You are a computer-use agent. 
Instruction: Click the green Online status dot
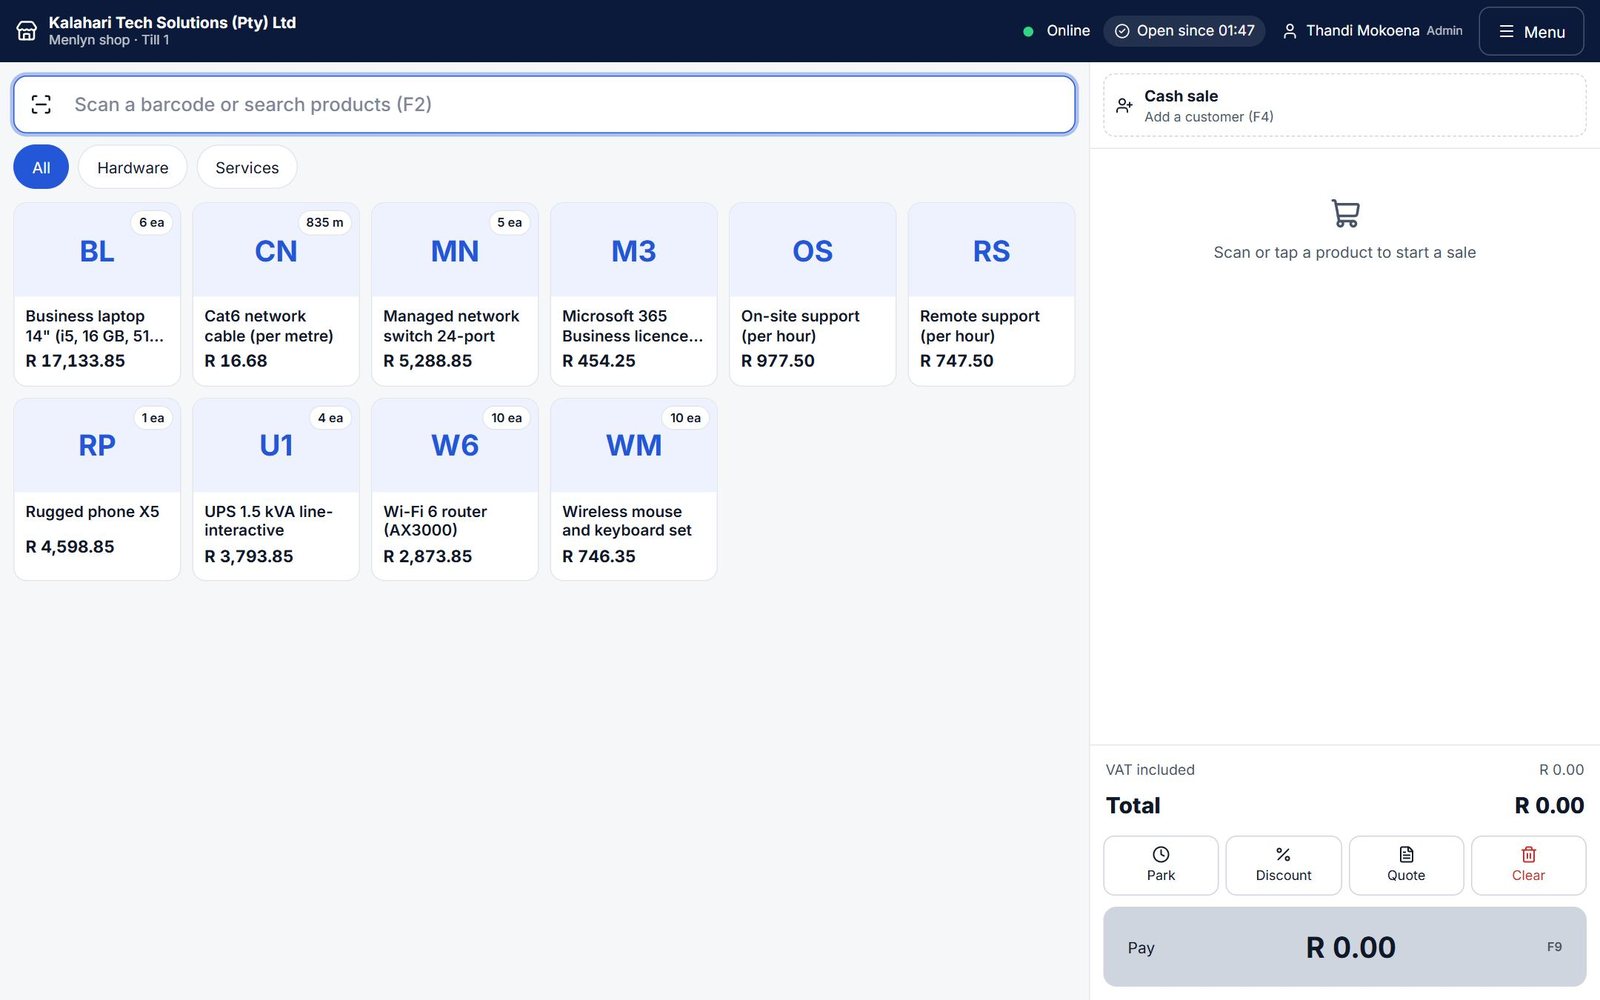[1028, 31]
